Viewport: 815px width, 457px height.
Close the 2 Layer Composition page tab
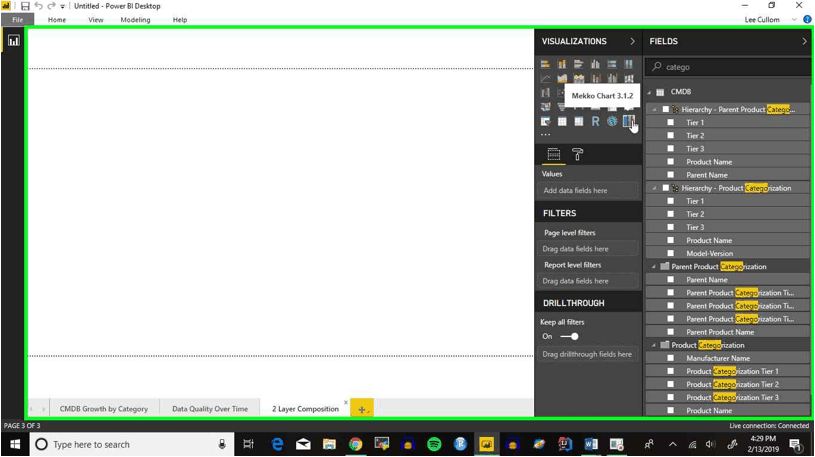[346, 402]
